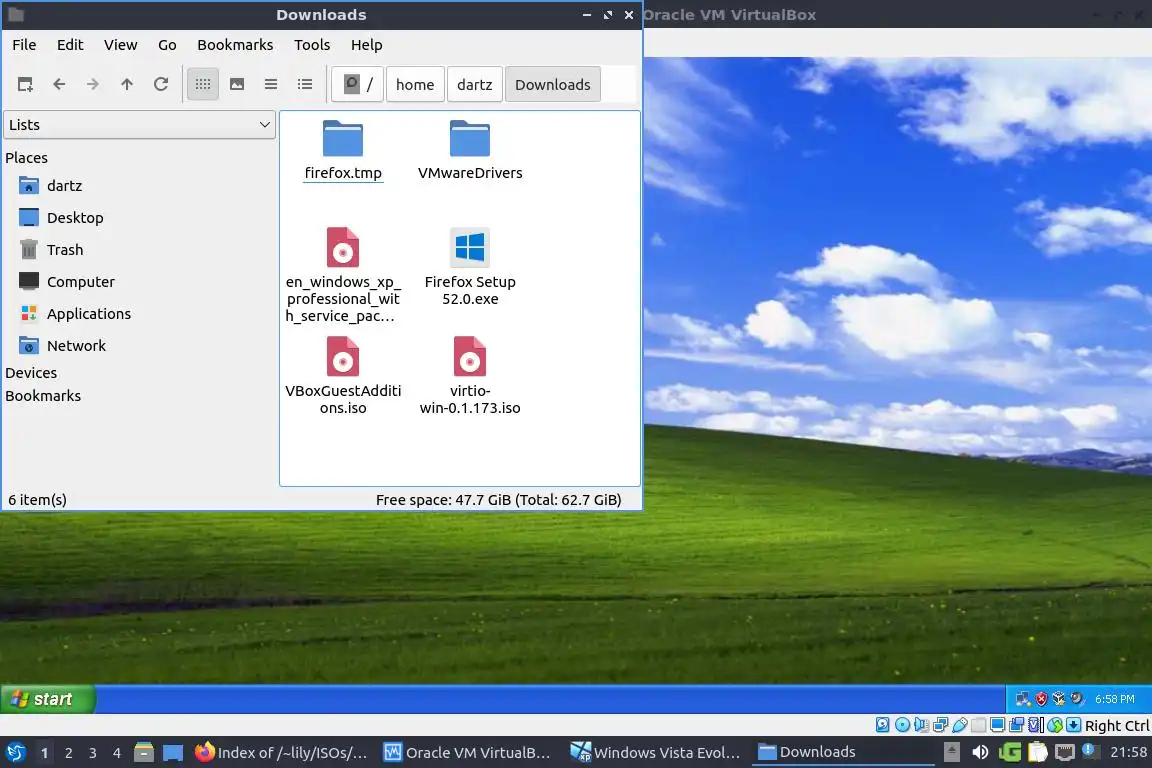
Task: Click Windows Security Center red shield icon
Action: pyautogui.click(x=1041, y=699)
